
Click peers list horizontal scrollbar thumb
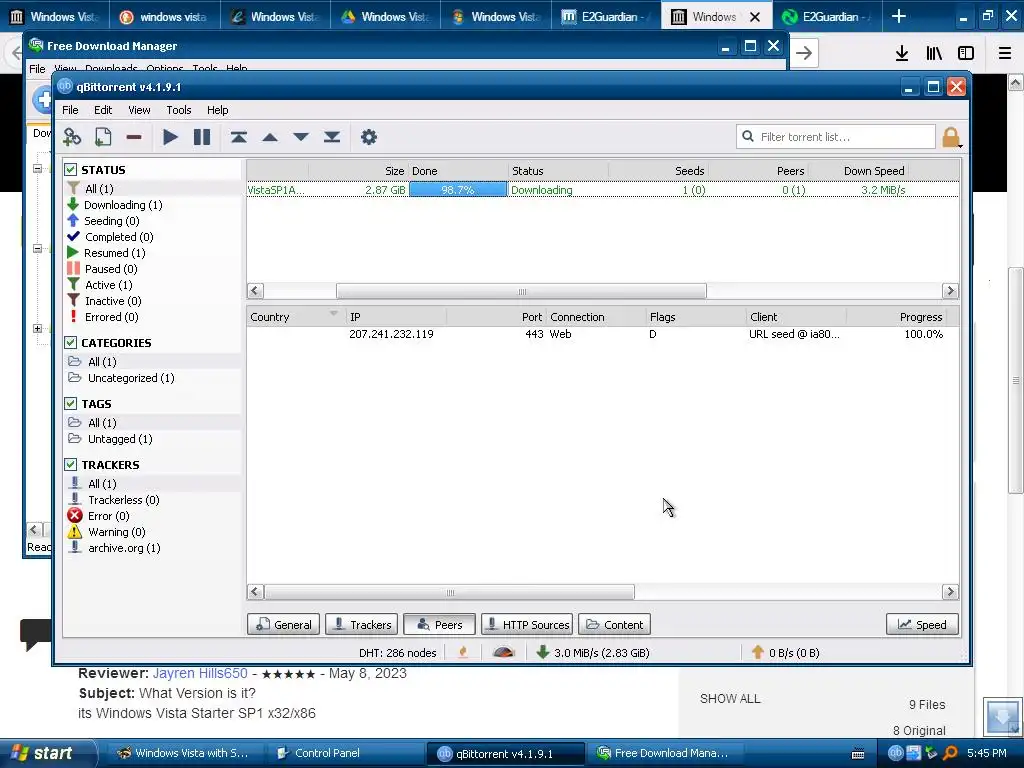(x=449, y=592)
